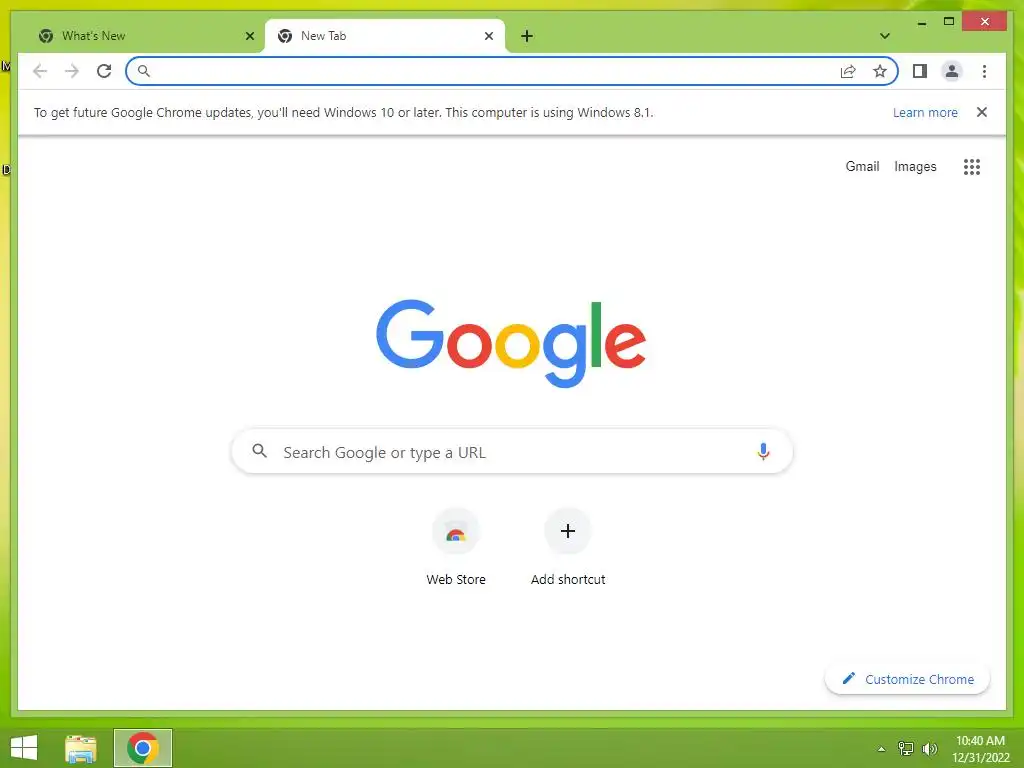Click the taskbar clock 10:40 AM
This screenshot has height=768, width=1024.
click(x=980, y=741)
